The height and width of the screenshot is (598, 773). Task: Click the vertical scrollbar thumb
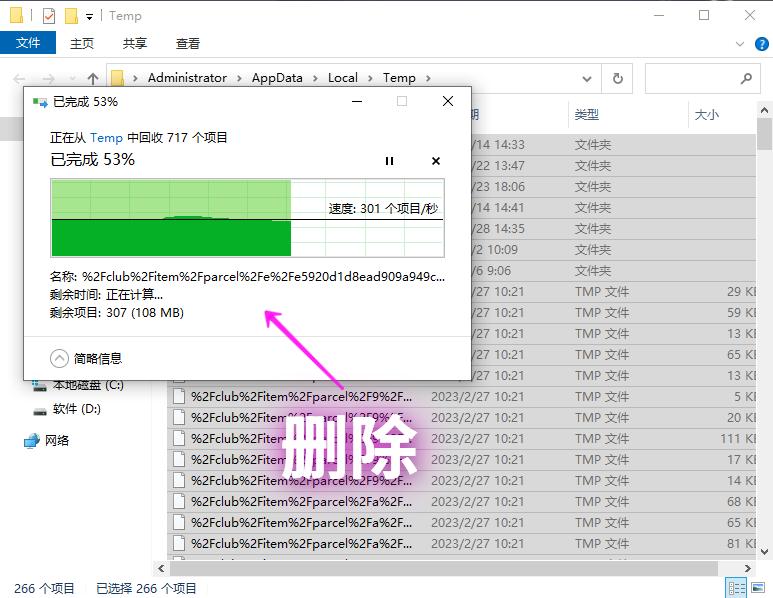(765, 134)
